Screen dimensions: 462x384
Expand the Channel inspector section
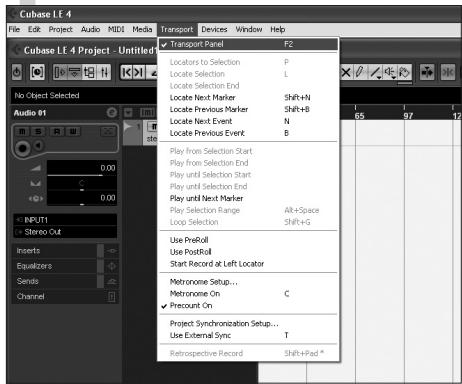pos(55,297)
